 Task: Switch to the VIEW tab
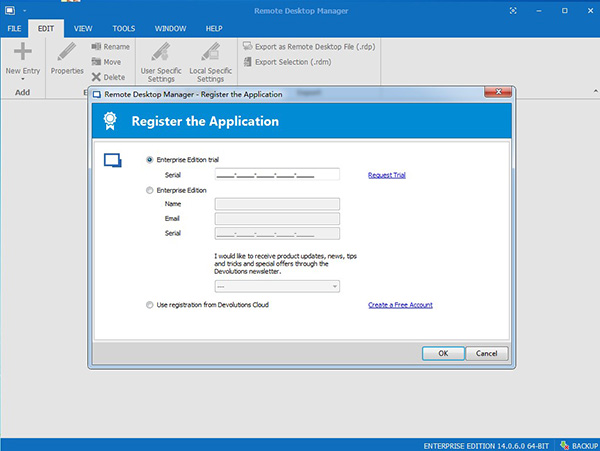[83, 28]
